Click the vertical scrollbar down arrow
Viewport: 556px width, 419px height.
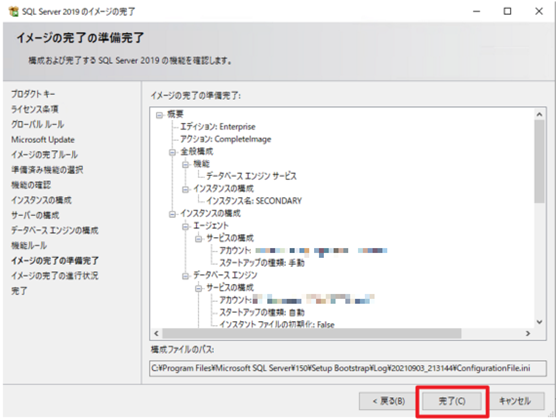[539, 322]
